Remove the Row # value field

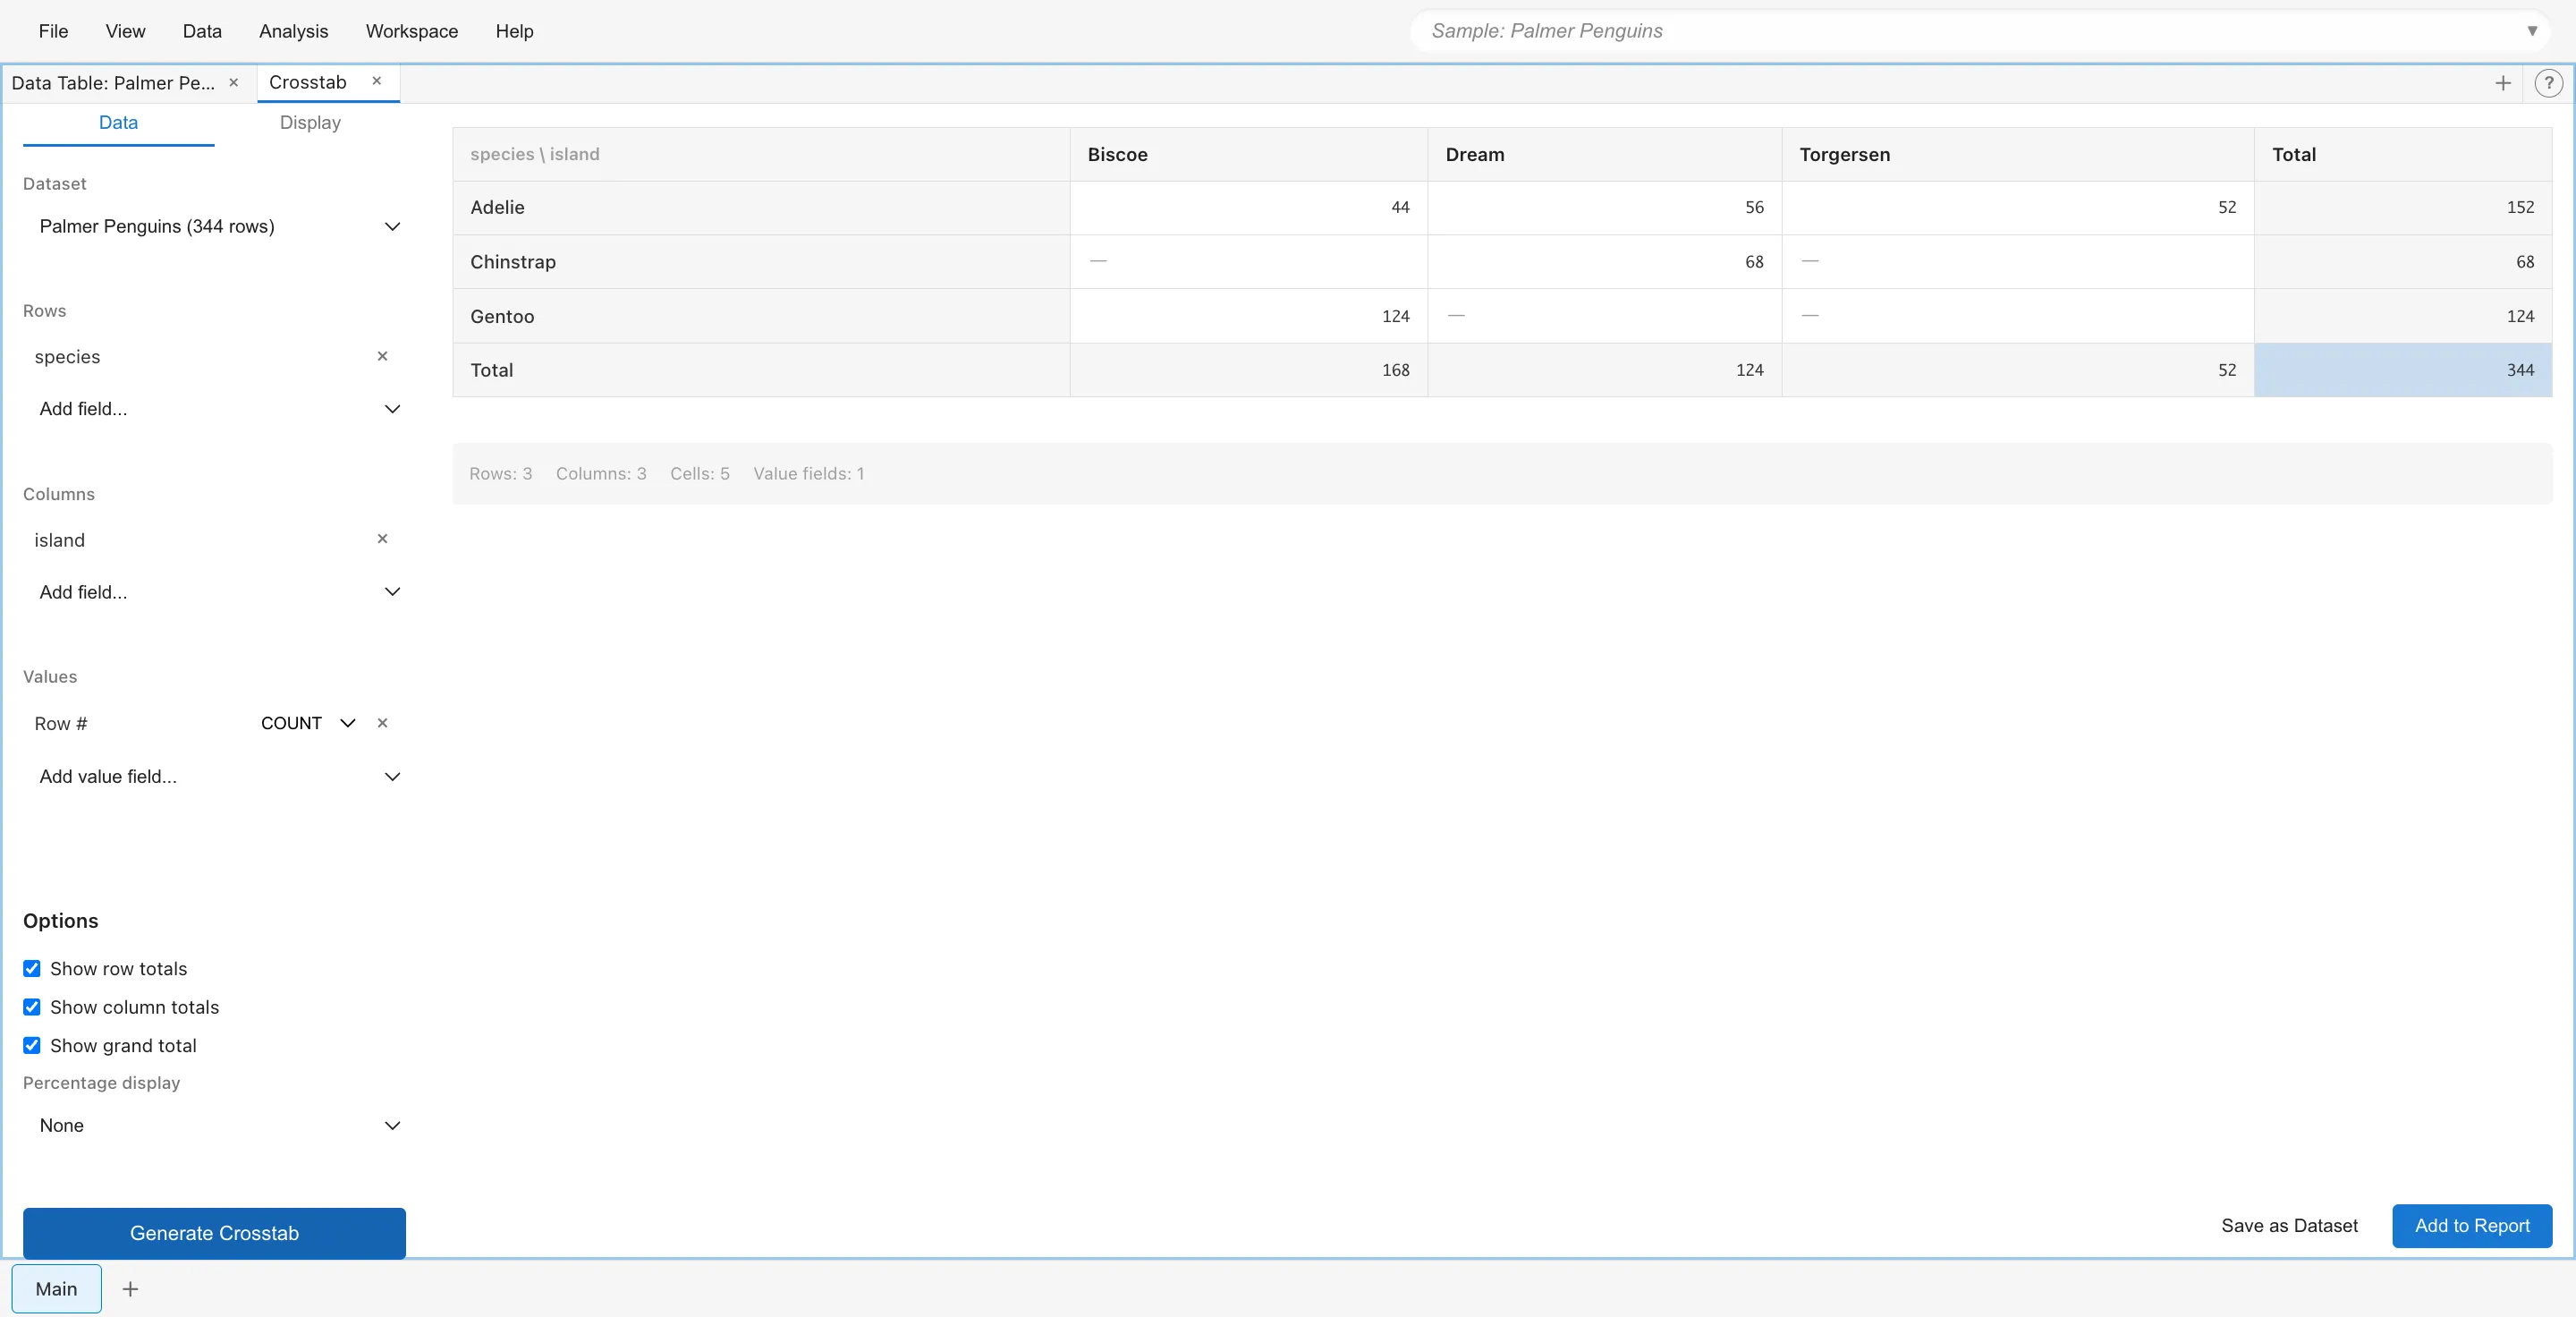point(382,723)
